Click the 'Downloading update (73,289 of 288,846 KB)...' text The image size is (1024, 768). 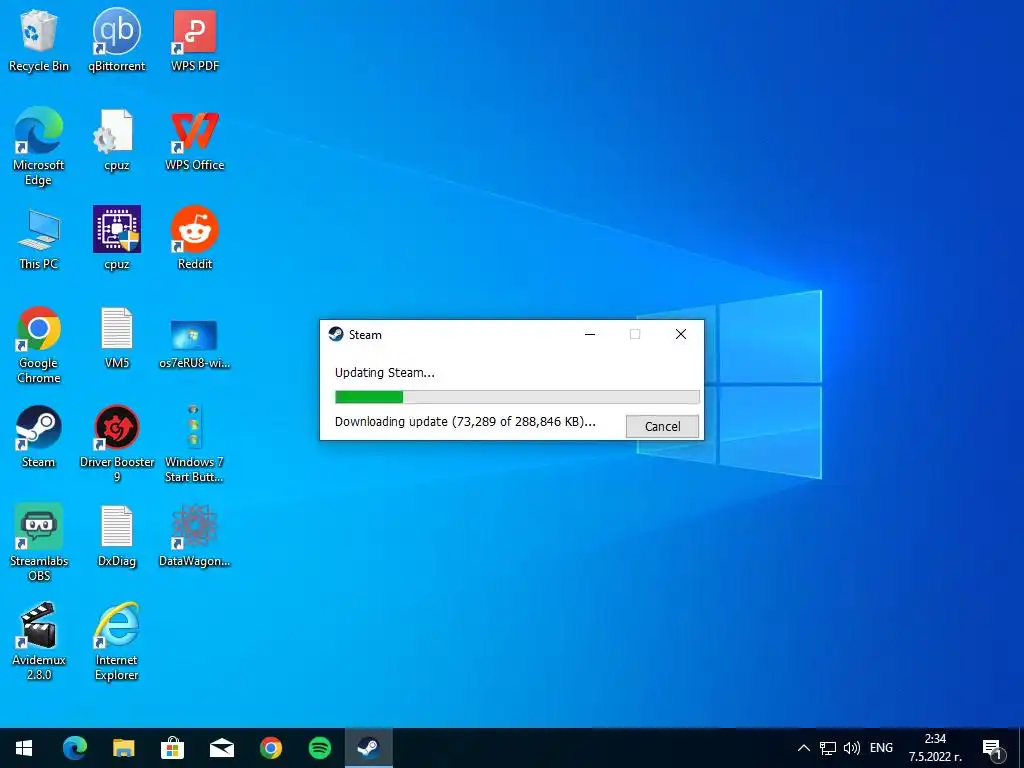tap(465, 422)
